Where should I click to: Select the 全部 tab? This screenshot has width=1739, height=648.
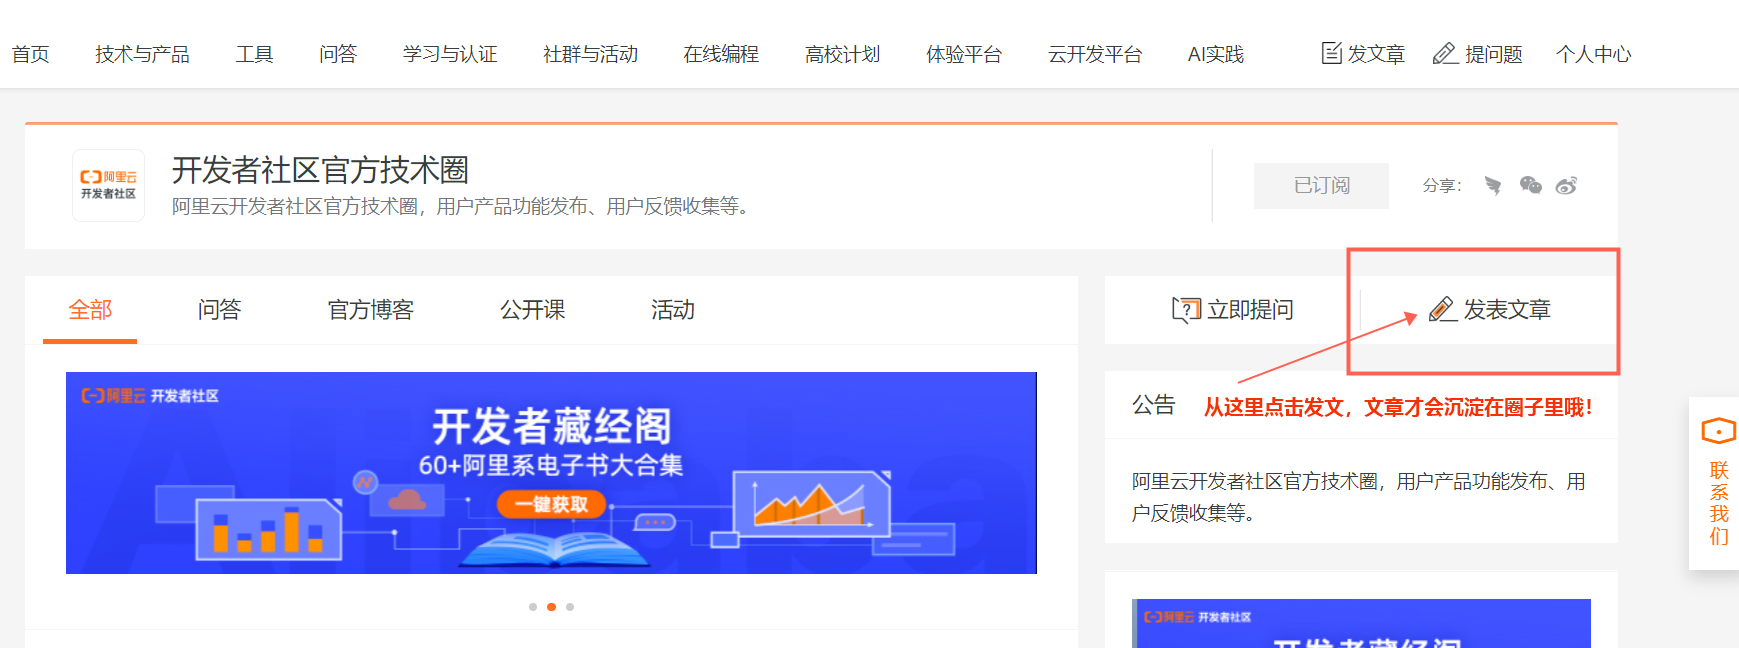90,310
